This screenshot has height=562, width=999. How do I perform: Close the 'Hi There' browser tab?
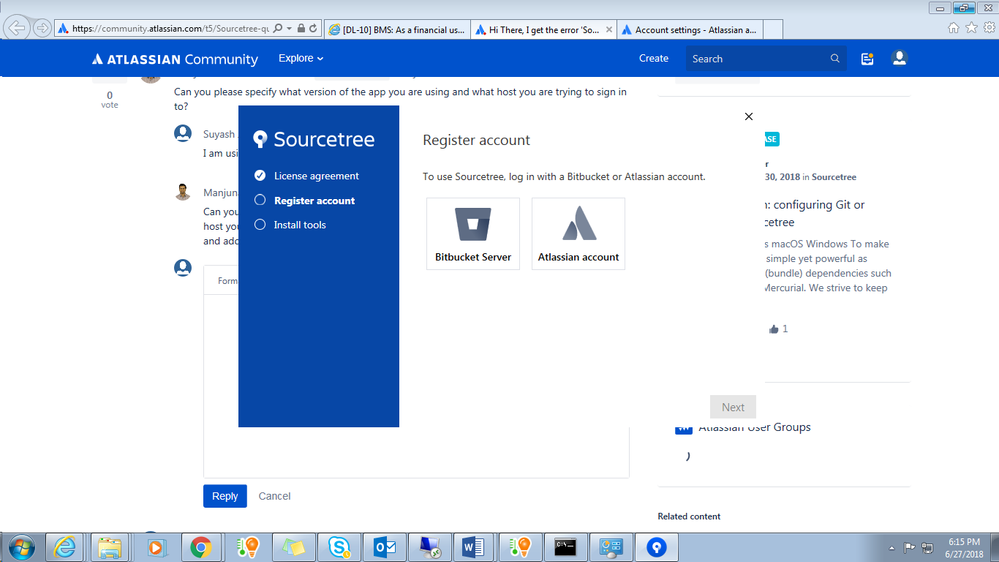pyautogui.click(x=609, y=29)
